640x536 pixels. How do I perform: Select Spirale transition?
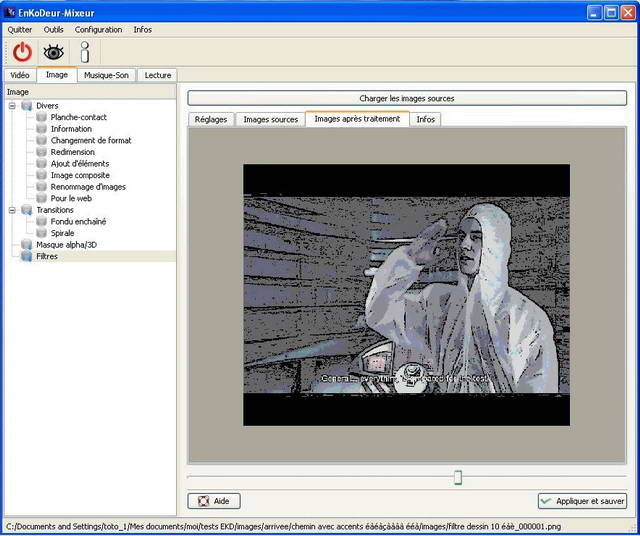pyautogui.click(x=62, y=233)
